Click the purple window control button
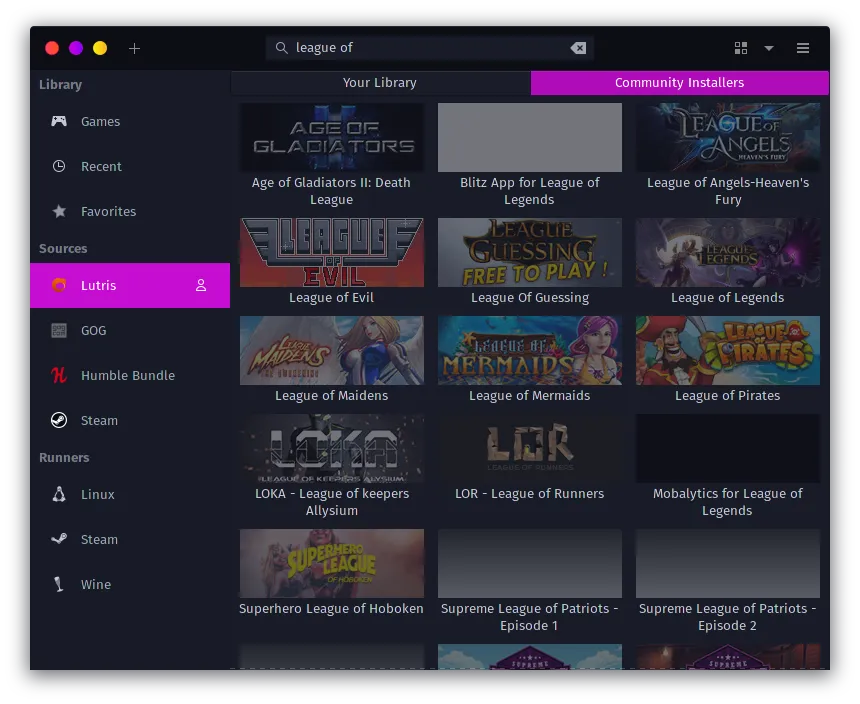The height and width of the screenshot is (704, 860). click(x=76, y=48)
